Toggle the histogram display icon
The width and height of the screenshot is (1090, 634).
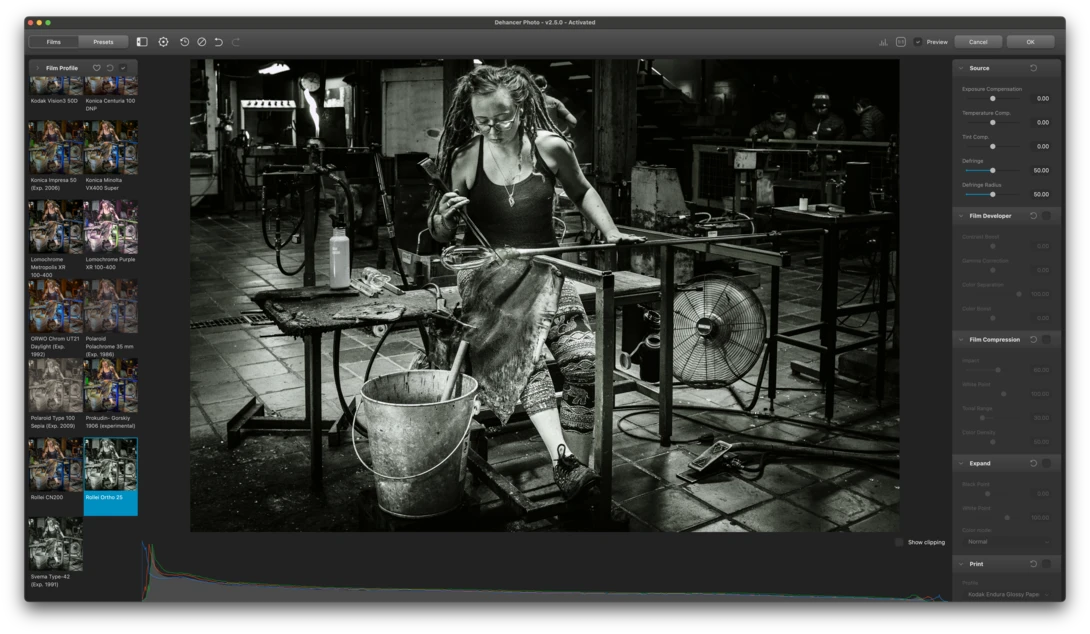pyautogui.click(x=883, y=42)
